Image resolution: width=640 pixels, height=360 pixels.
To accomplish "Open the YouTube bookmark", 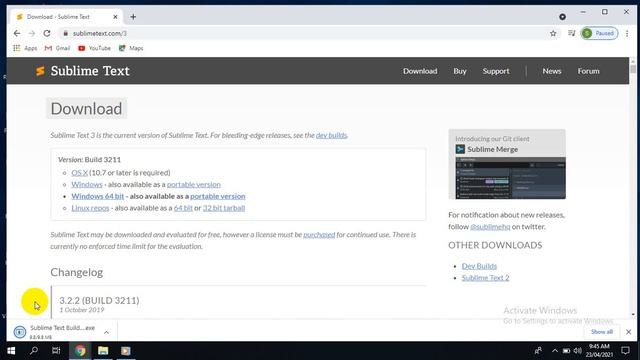I will coord(94,48).
